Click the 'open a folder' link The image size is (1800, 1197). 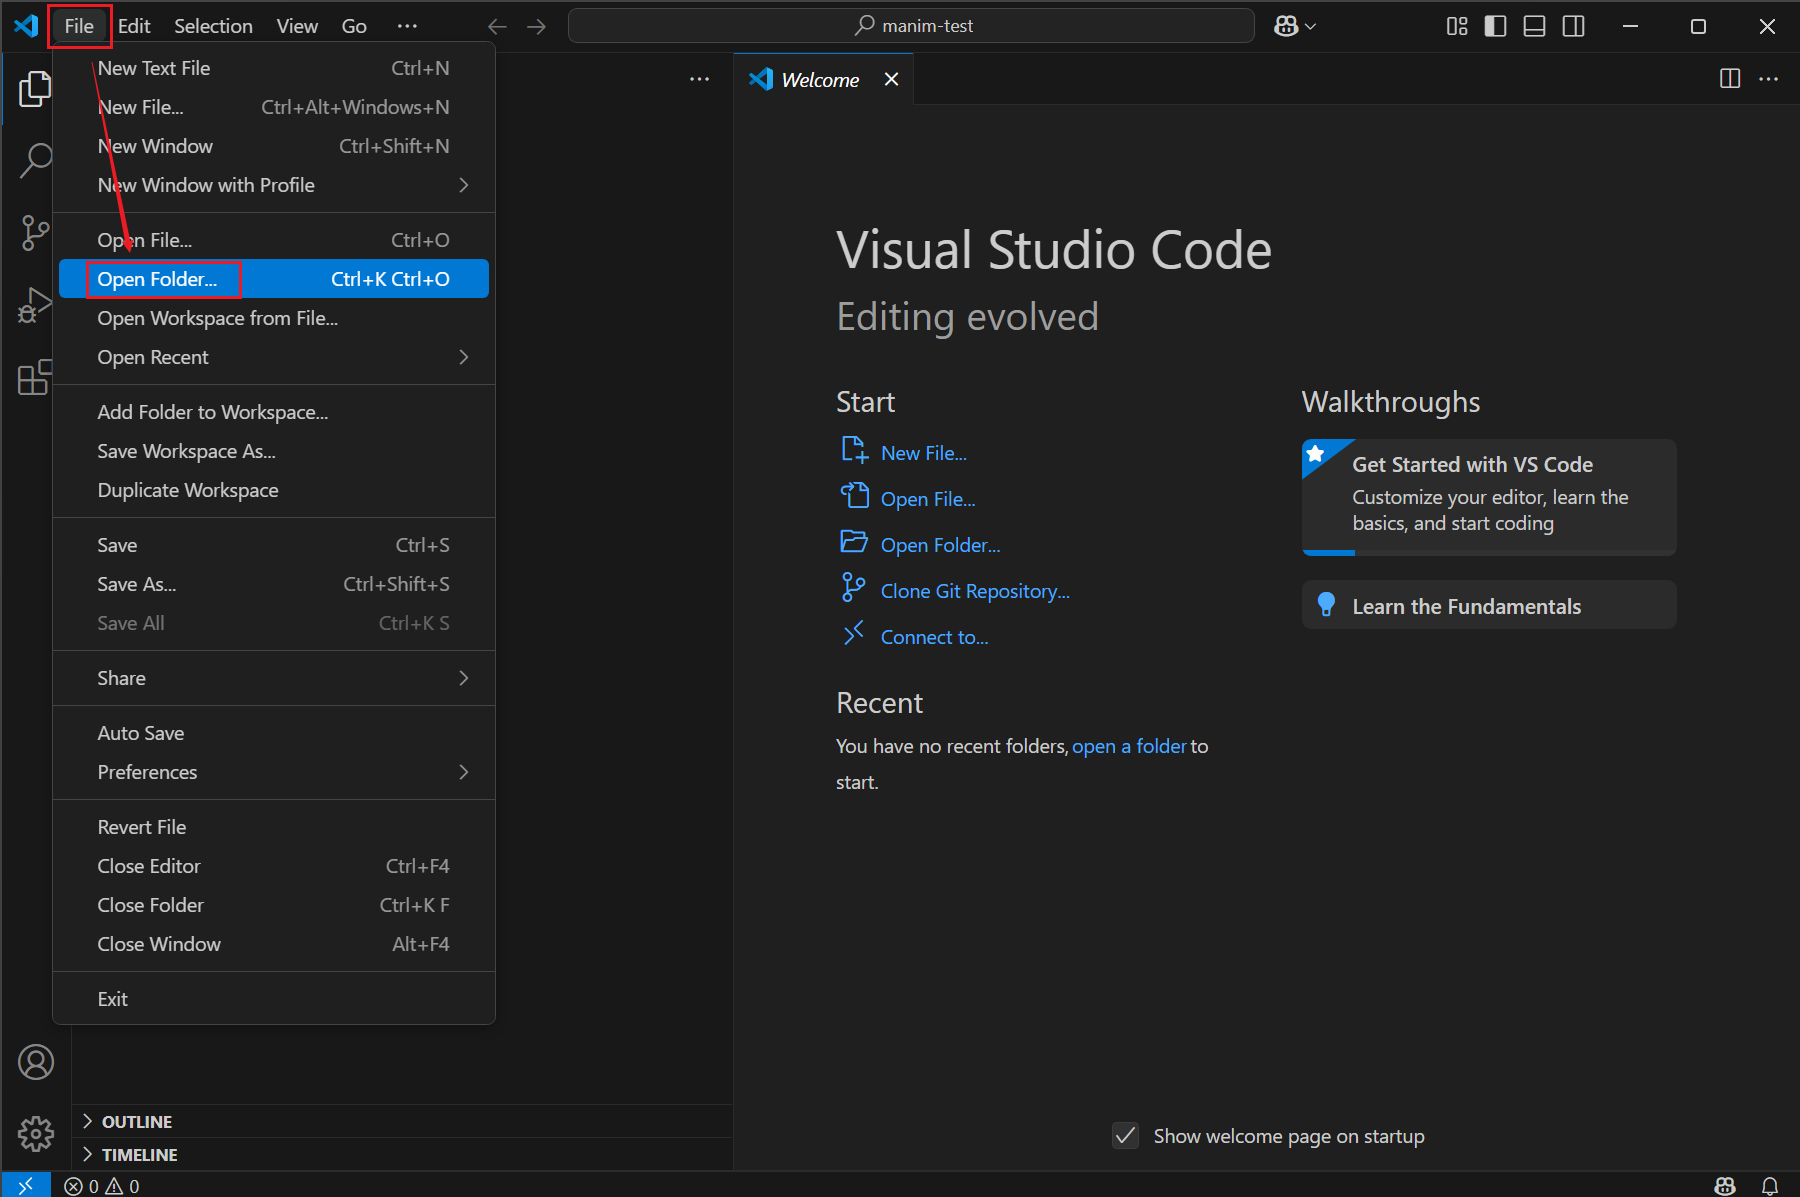(1129, 746)
